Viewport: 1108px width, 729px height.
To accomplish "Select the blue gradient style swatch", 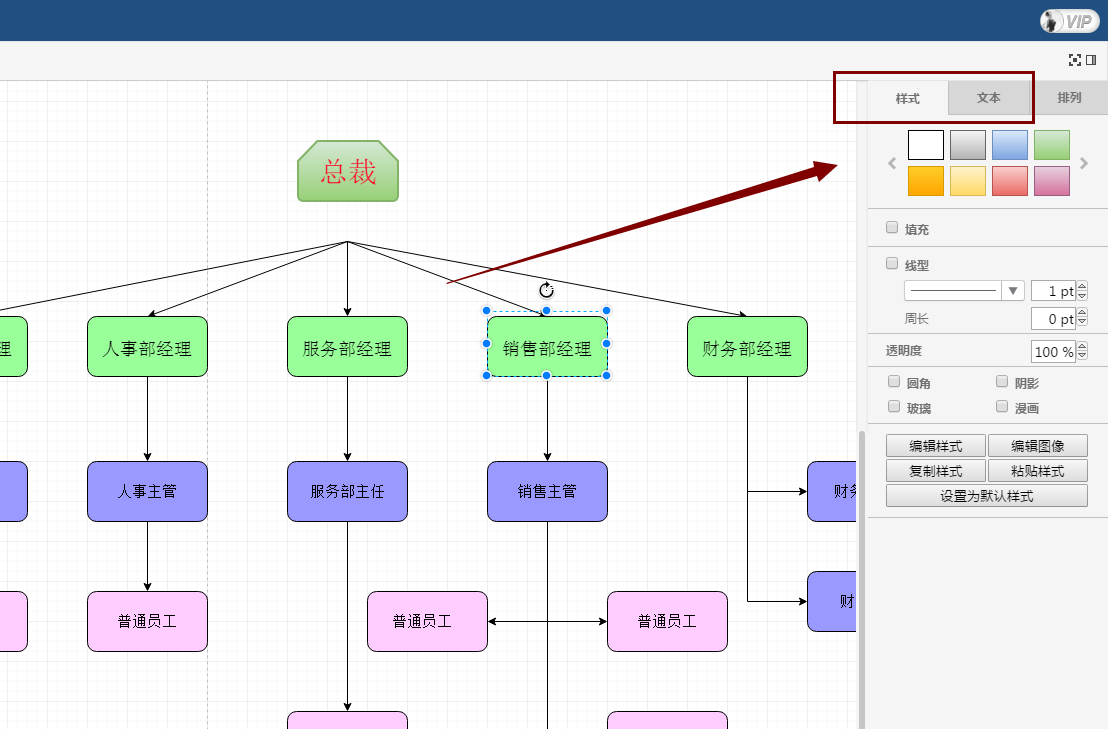I will click(1010, 145).
